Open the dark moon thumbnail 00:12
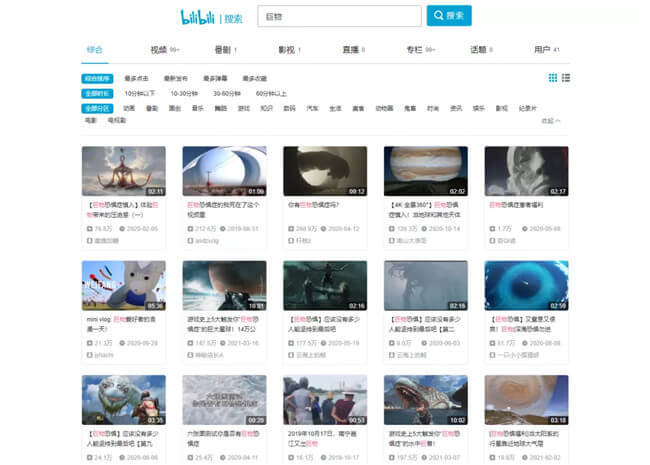Screen dimensions: 650x465 [325, 171]
